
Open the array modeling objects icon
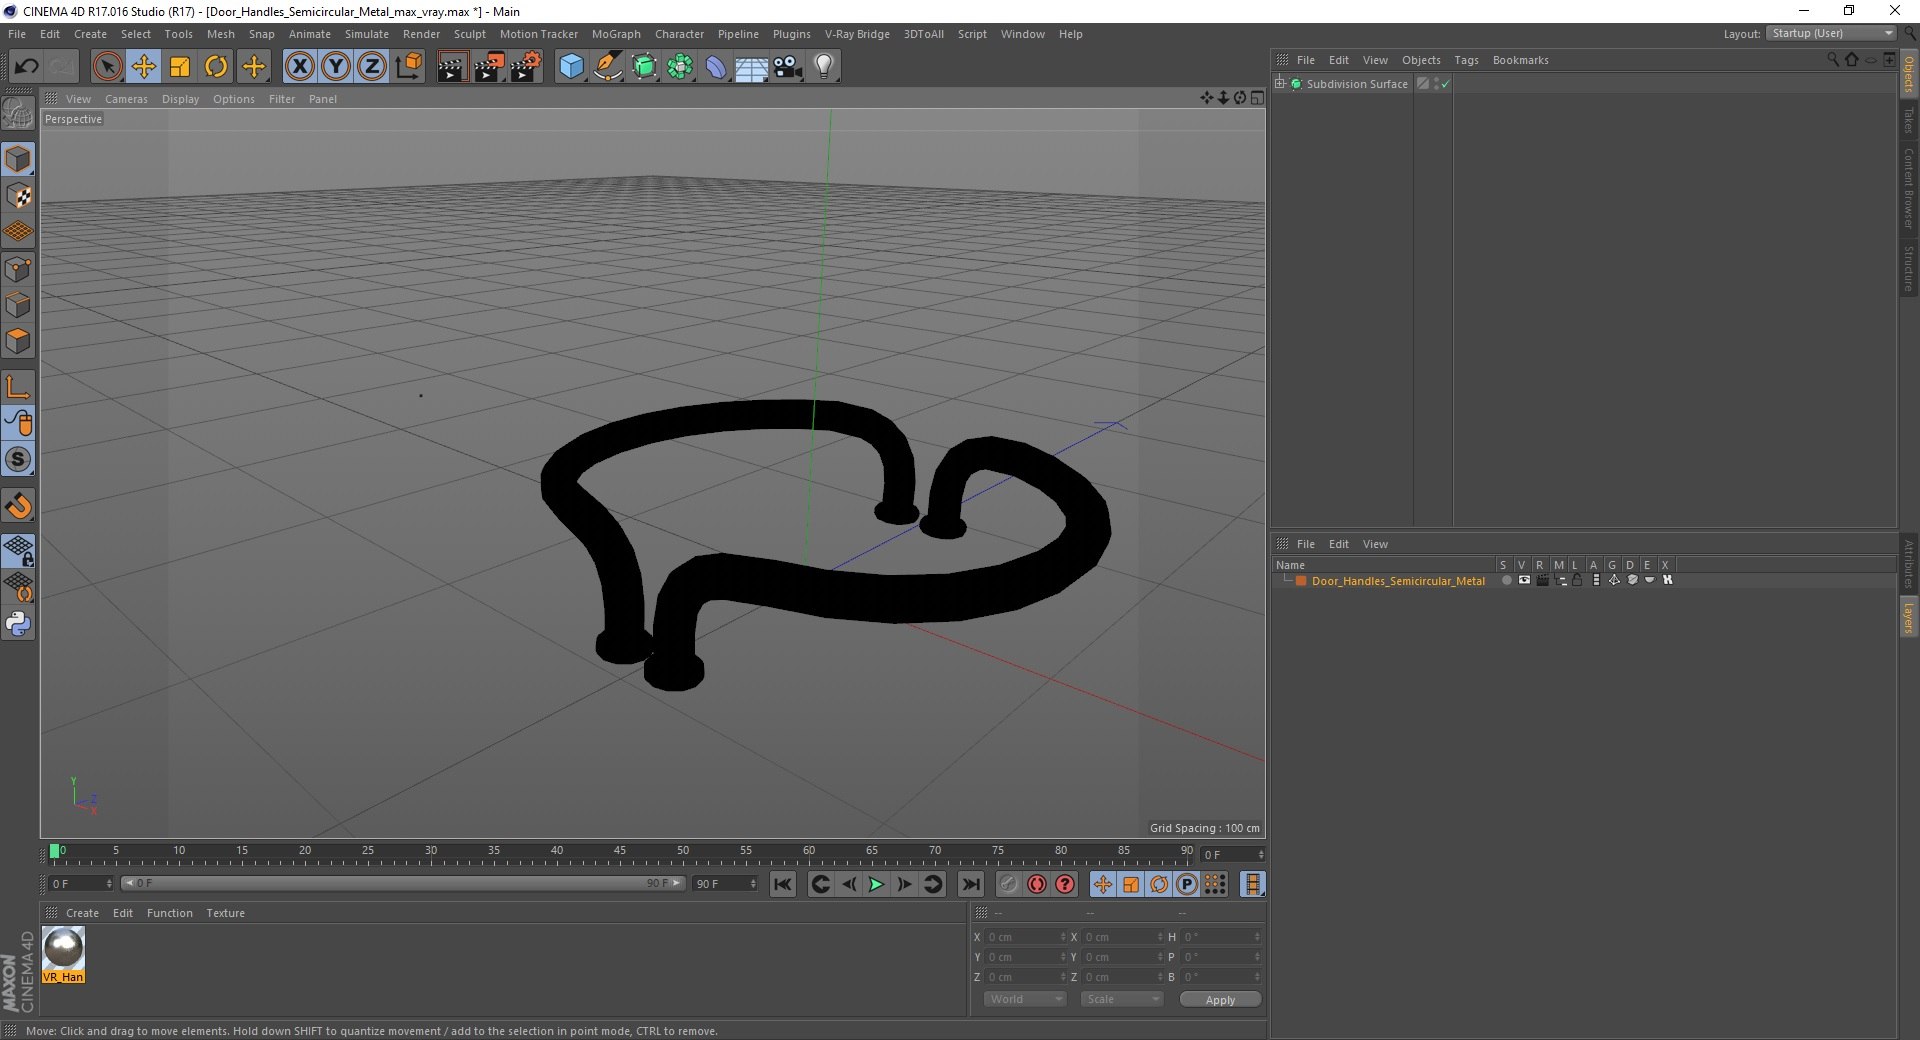(680, 67)
